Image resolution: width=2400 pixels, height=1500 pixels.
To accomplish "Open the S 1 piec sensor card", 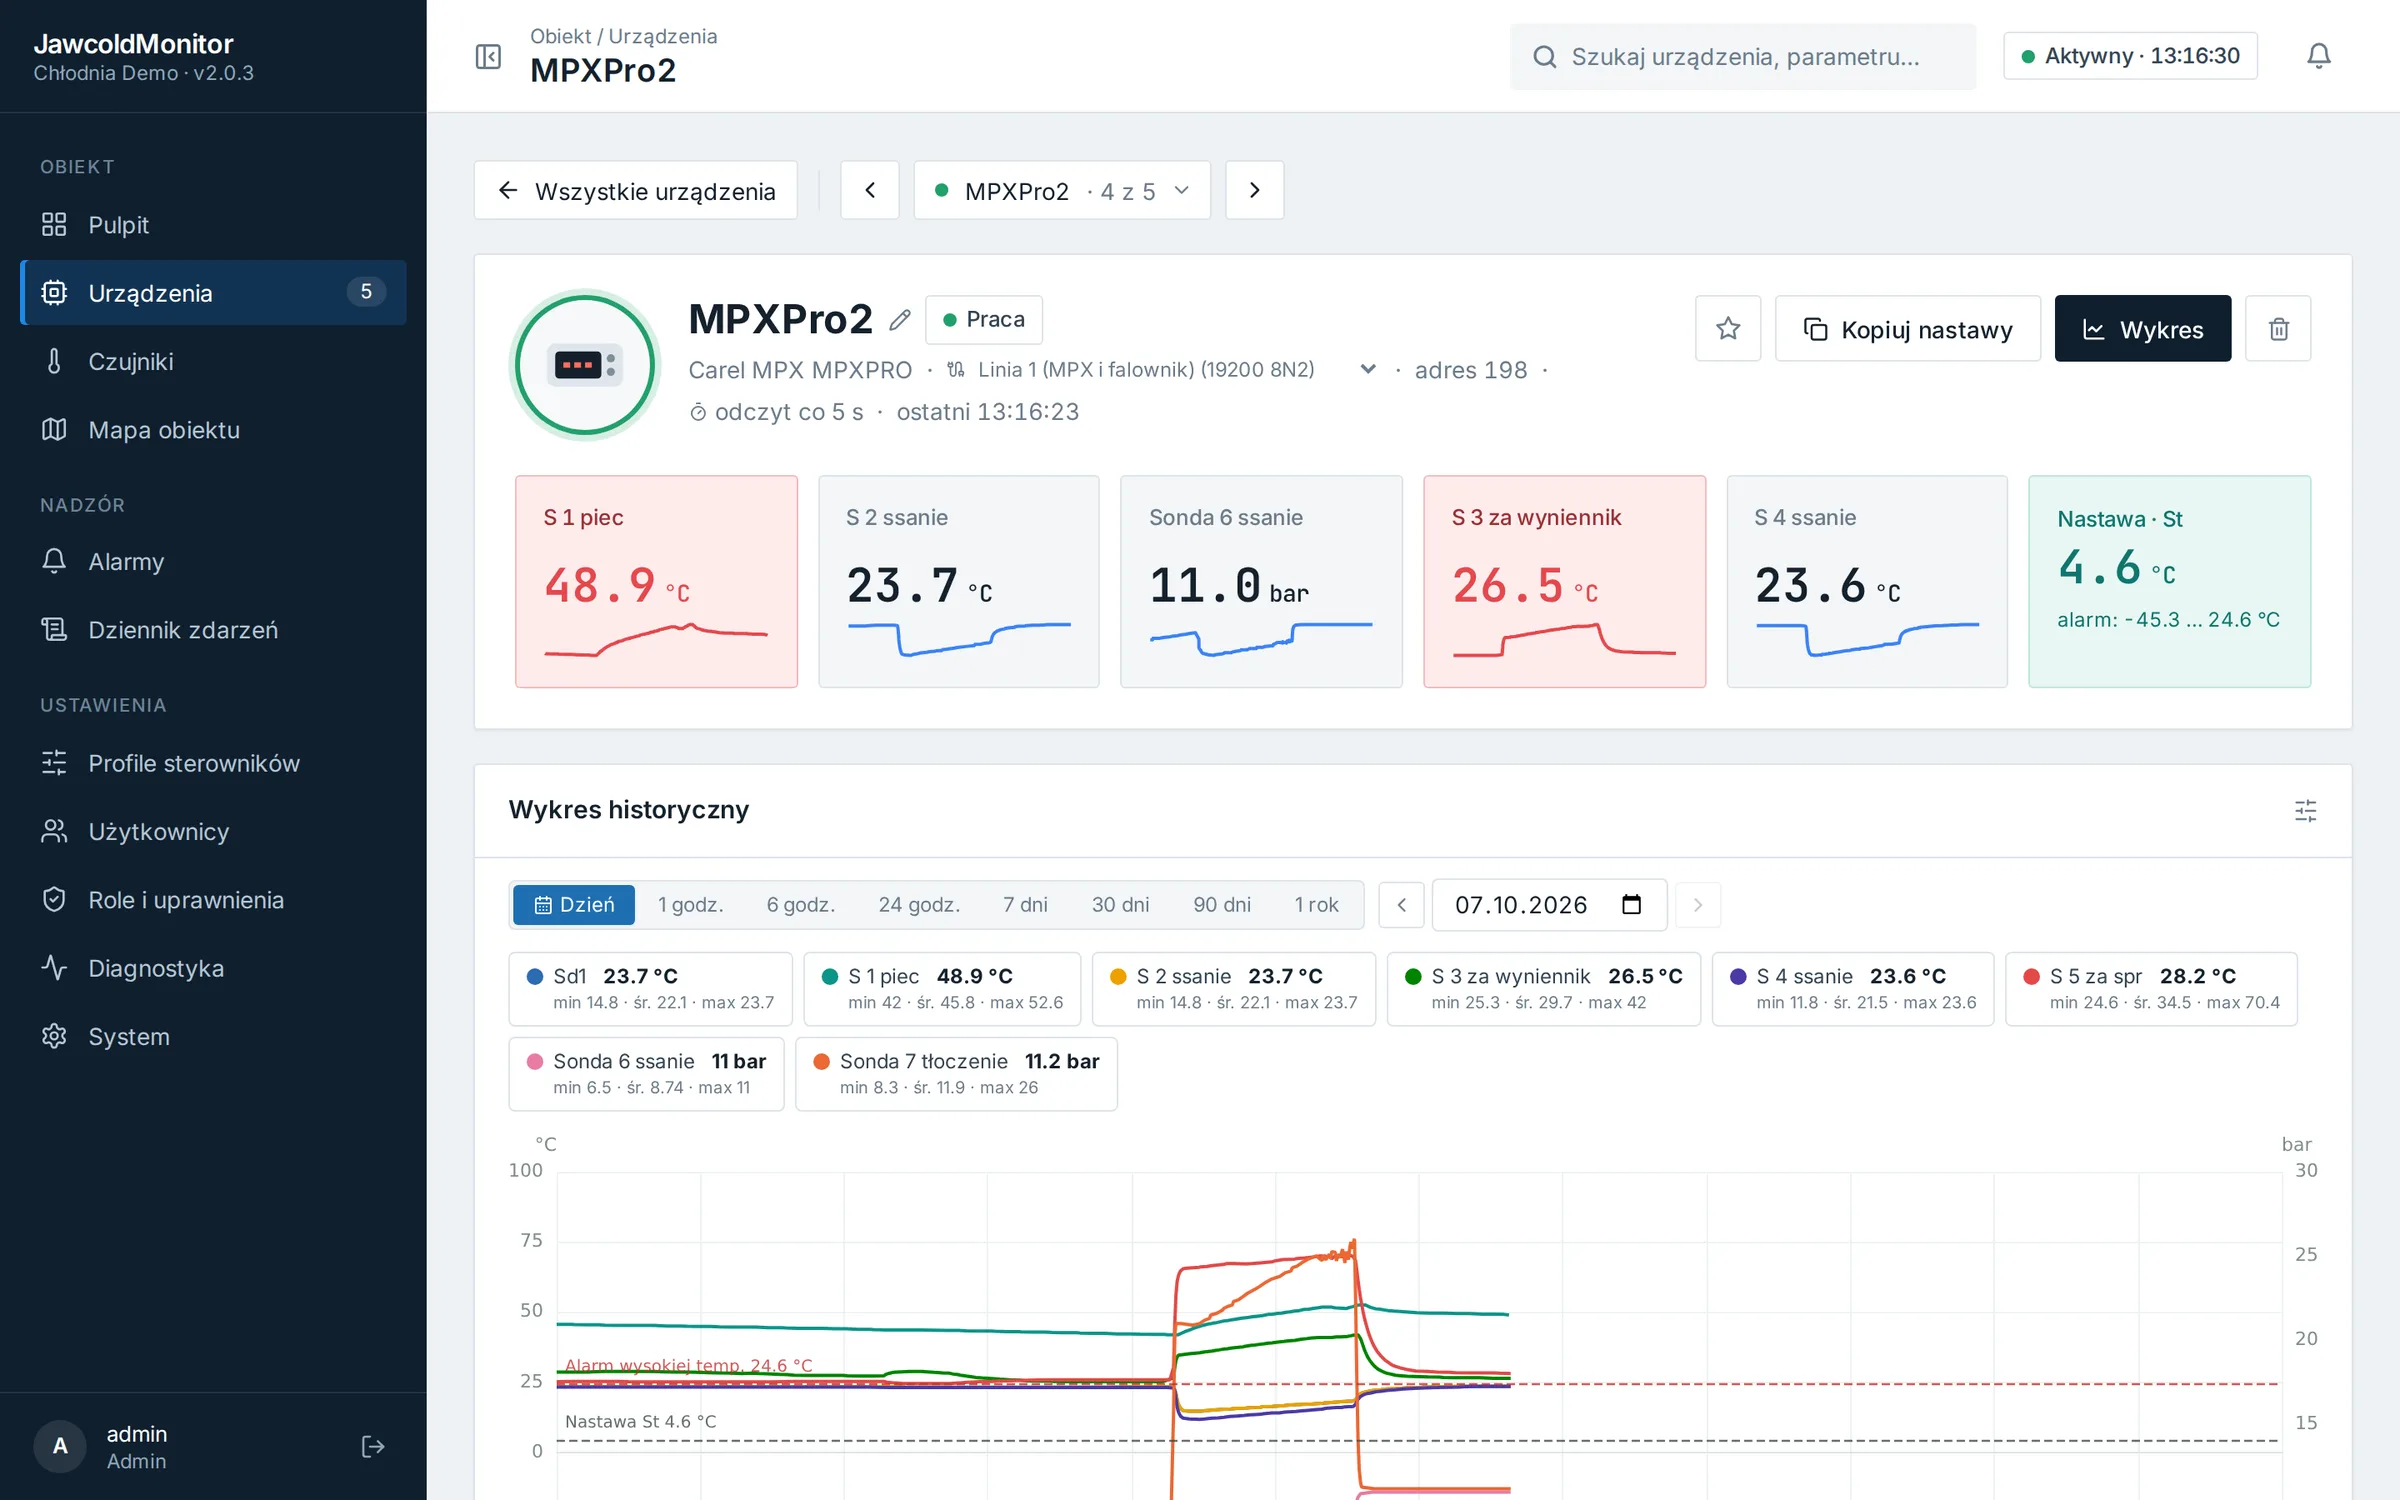I will click(656, 581).
